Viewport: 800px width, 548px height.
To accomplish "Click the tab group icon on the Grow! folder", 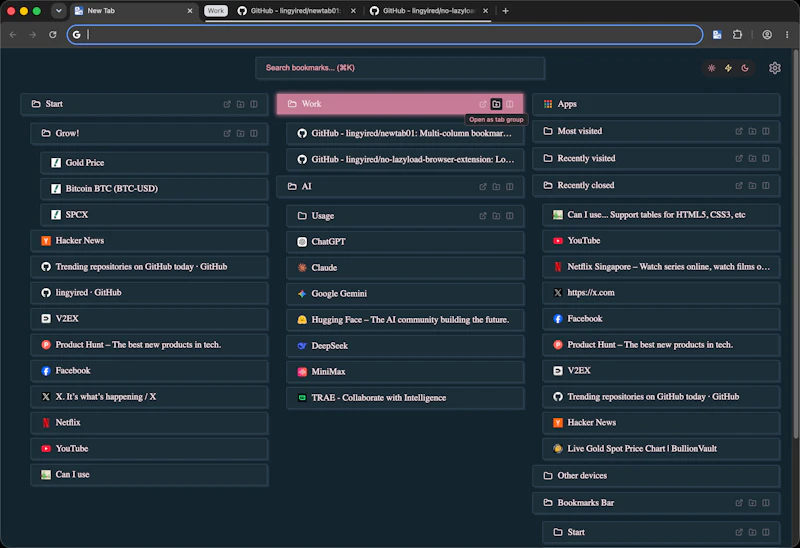I will 240,133.
